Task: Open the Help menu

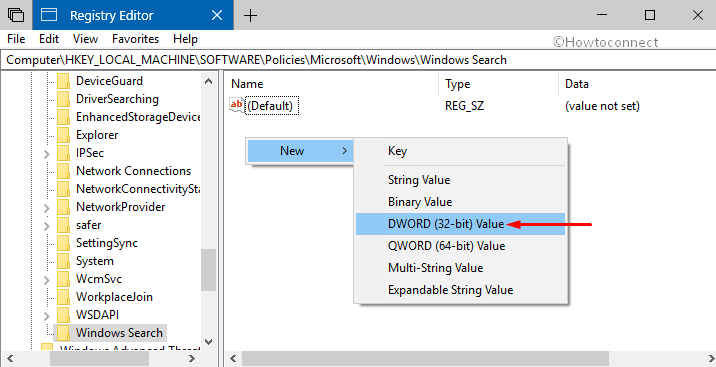Action: (185, 39)
